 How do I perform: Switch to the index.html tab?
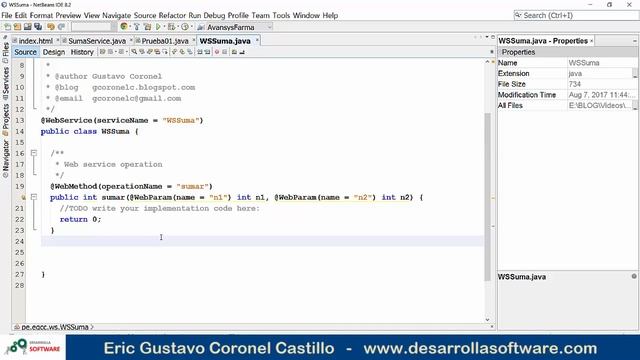36,41
